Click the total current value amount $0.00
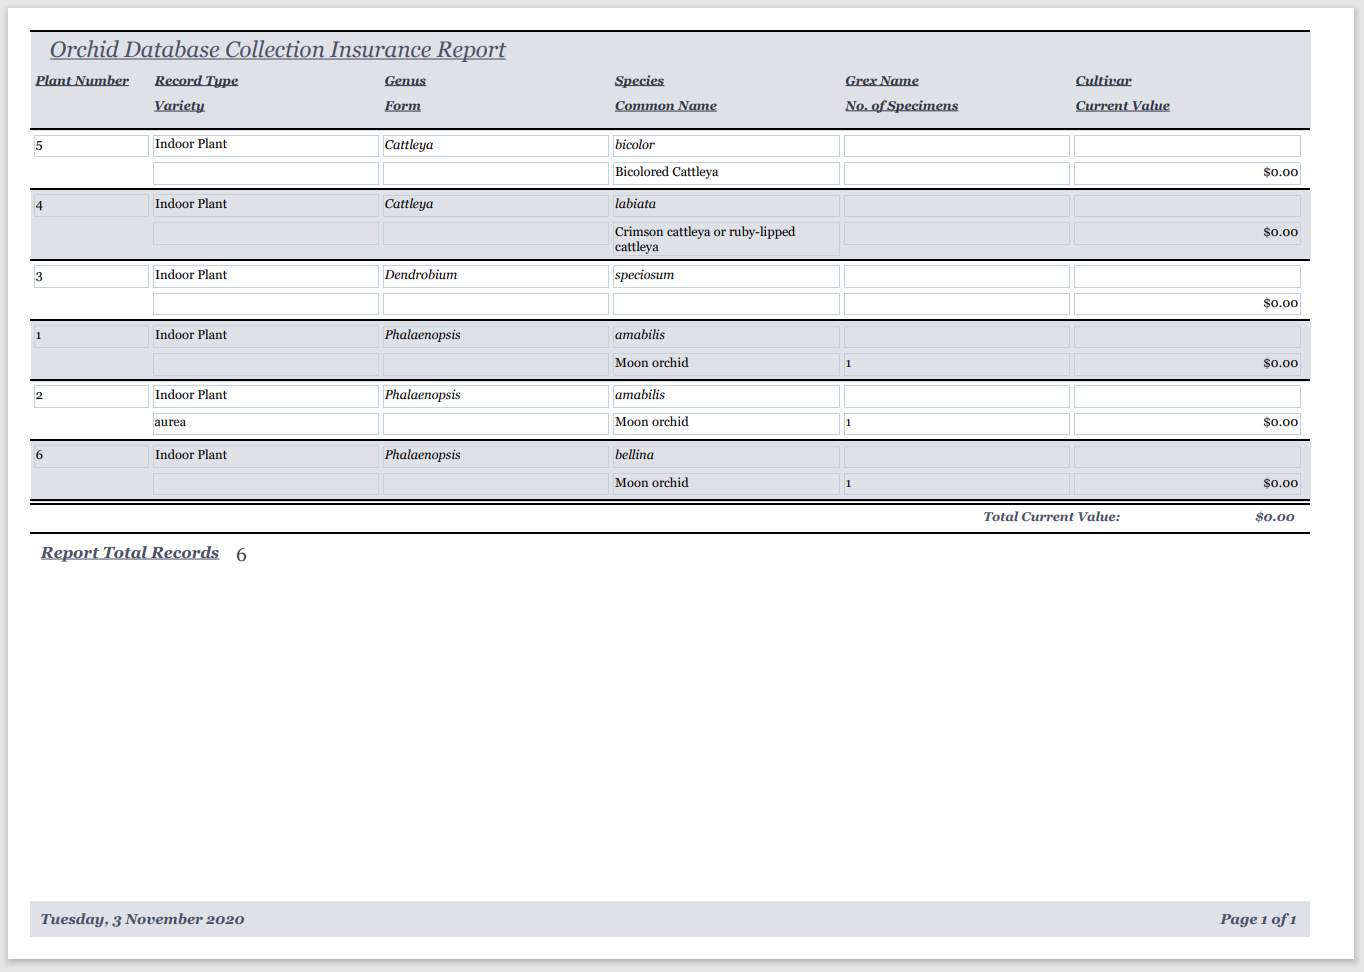 [x=1275, y=517]
